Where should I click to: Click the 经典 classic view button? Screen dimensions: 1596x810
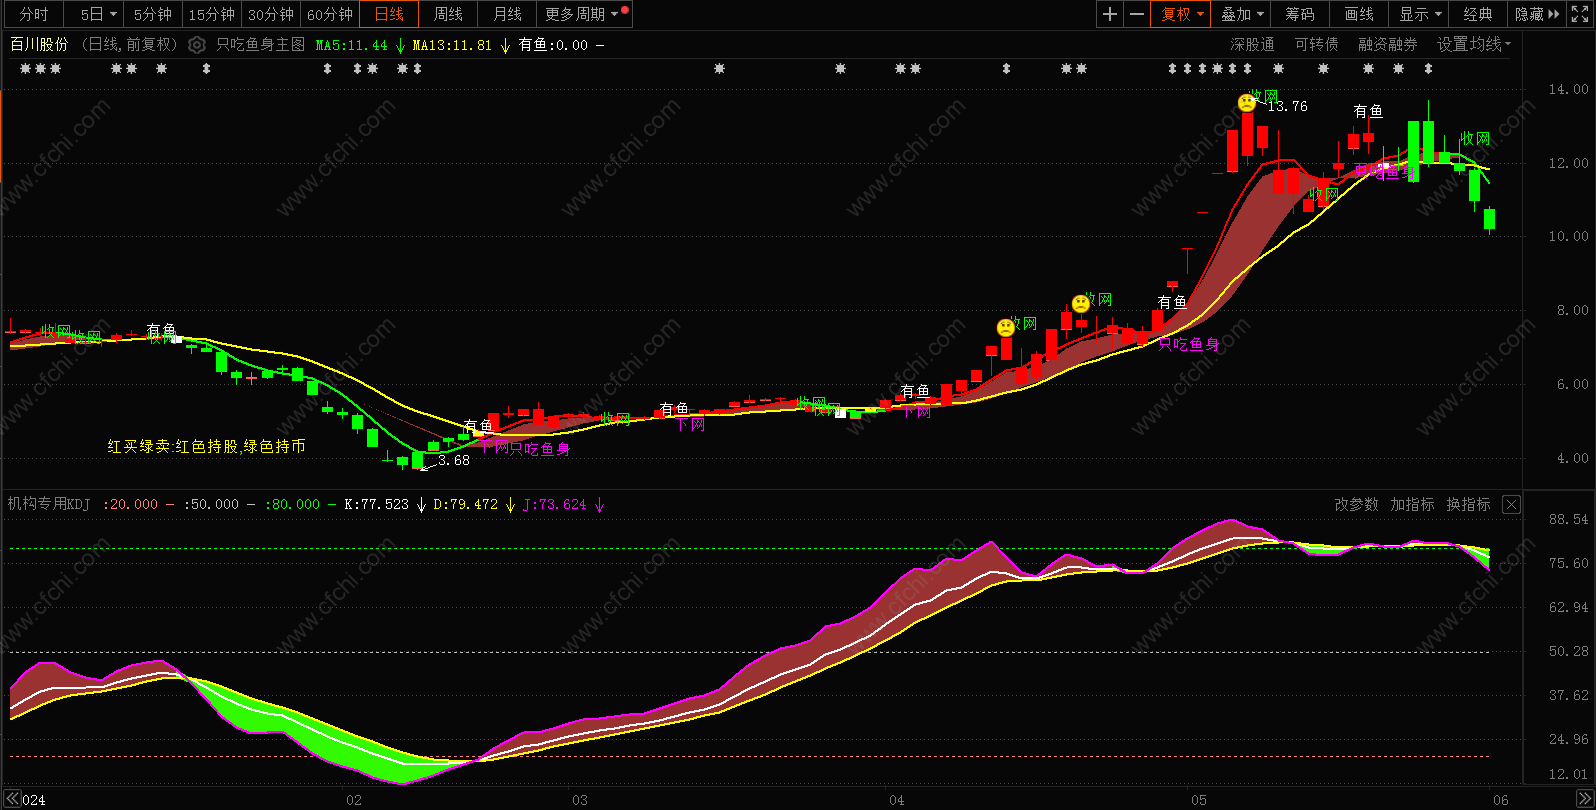[x=1477, y=14]
